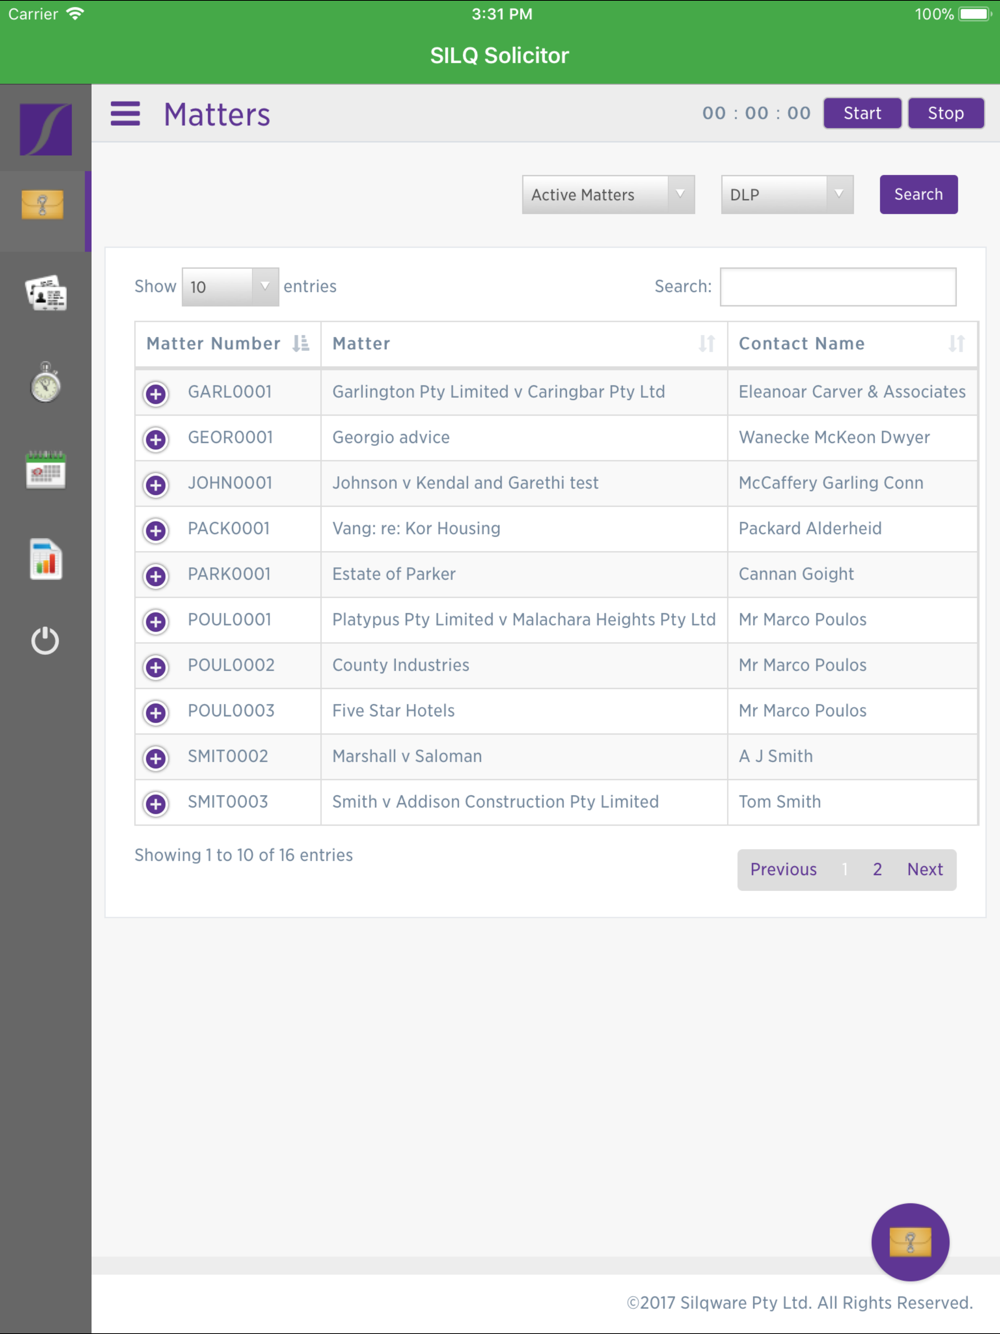The width and height of the screenshot is (1000, 1334).
Task: Click the purple Search button
Action: (918, 194)
